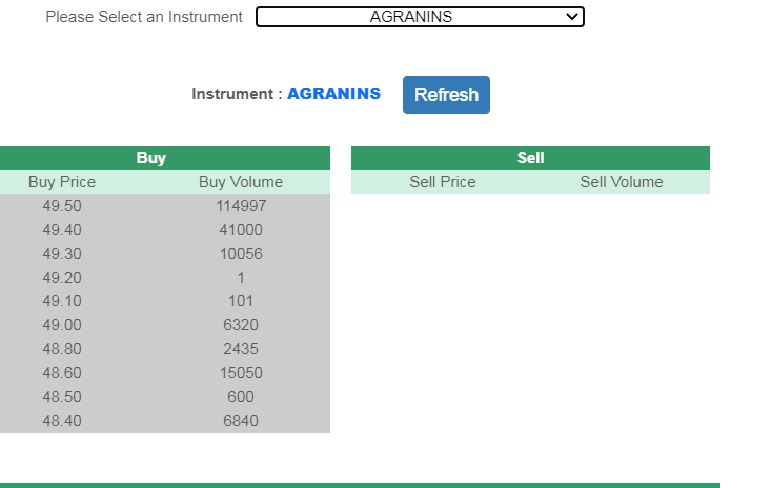
Task: Click the 41000 volume value
Action: [241, 230]
